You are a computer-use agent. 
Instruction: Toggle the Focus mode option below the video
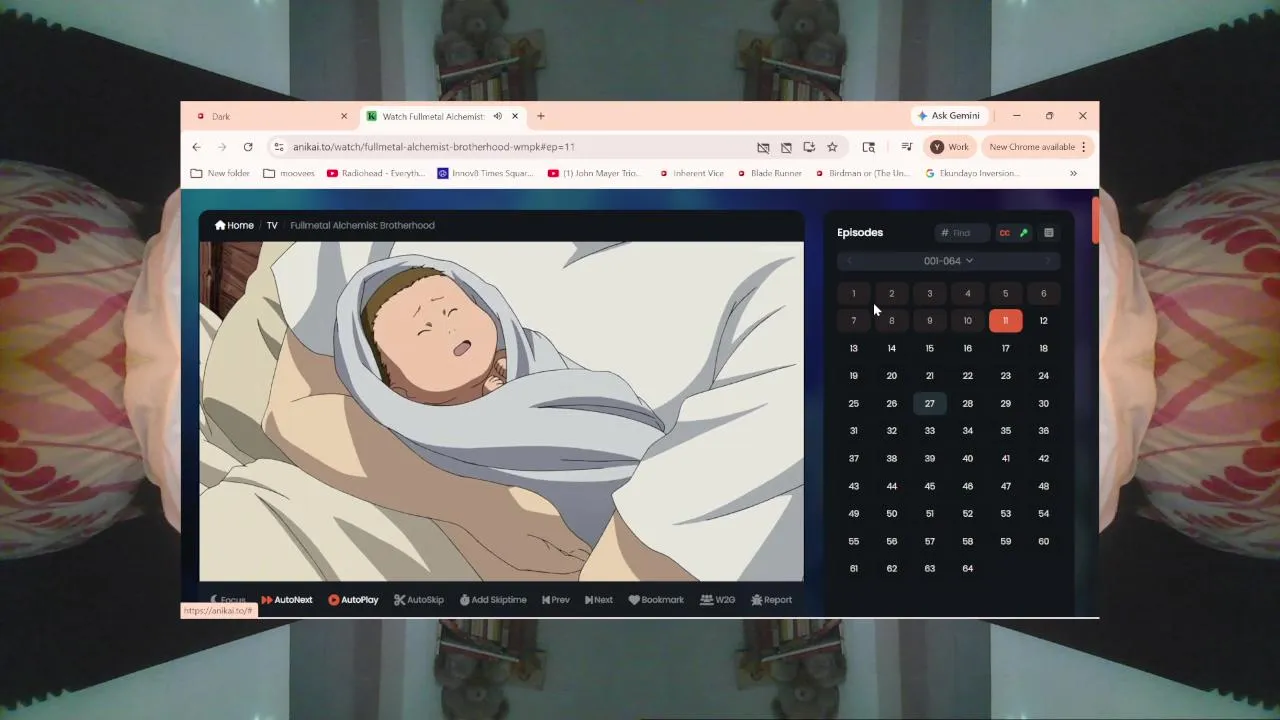pos(228,600)
